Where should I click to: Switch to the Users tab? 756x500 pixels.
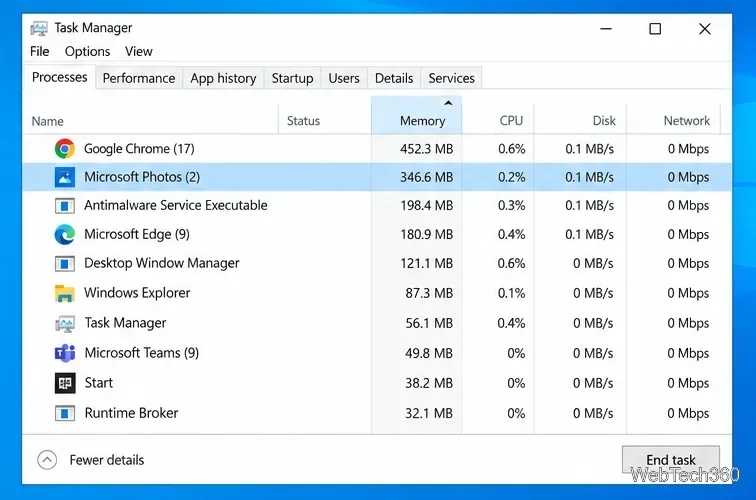(x=344, y=78)
